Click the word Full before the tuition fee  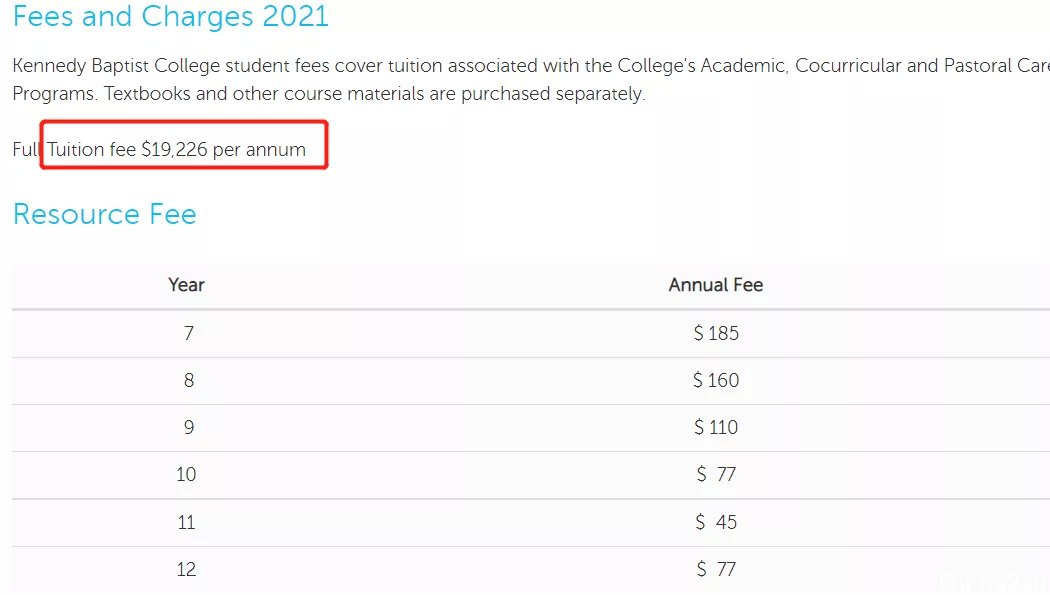click(27, 149)
